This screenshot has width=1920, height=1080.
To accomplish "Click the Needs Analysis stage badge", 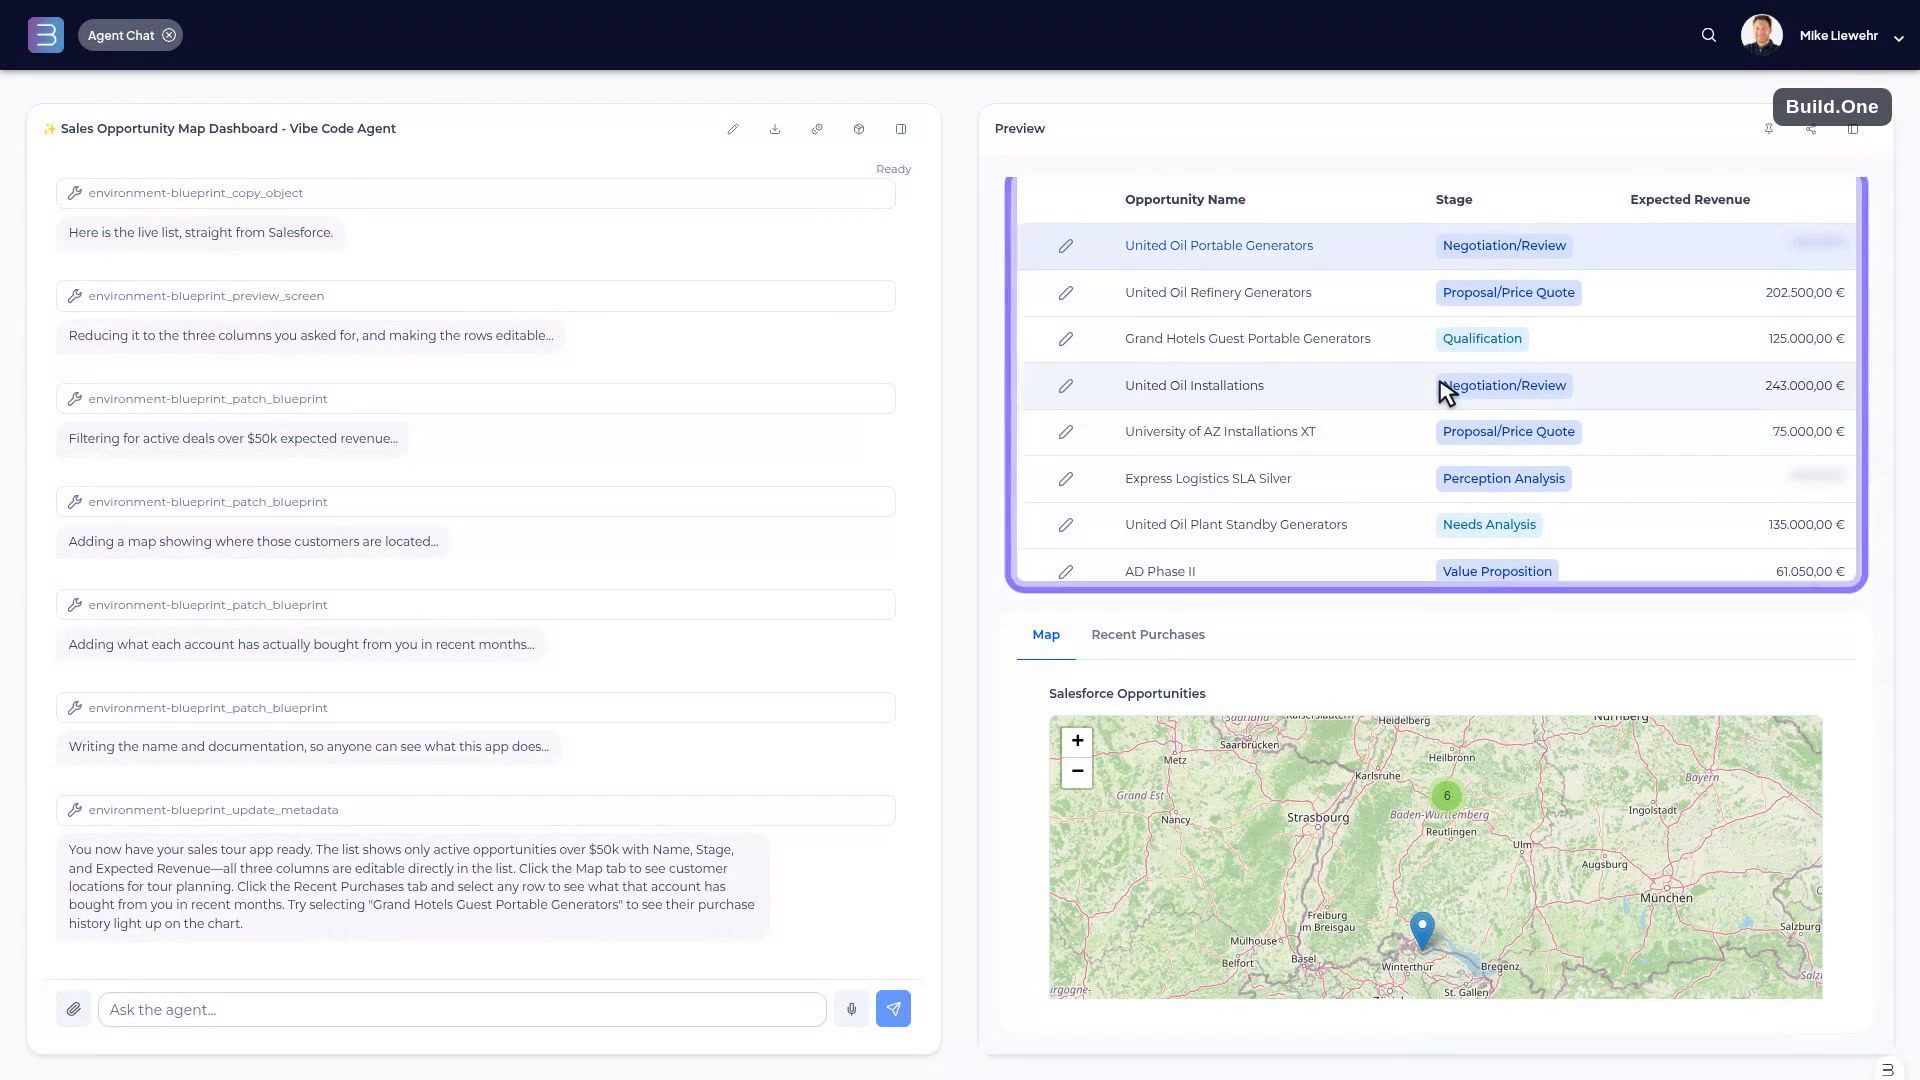I will click(x=1489, y=525).
